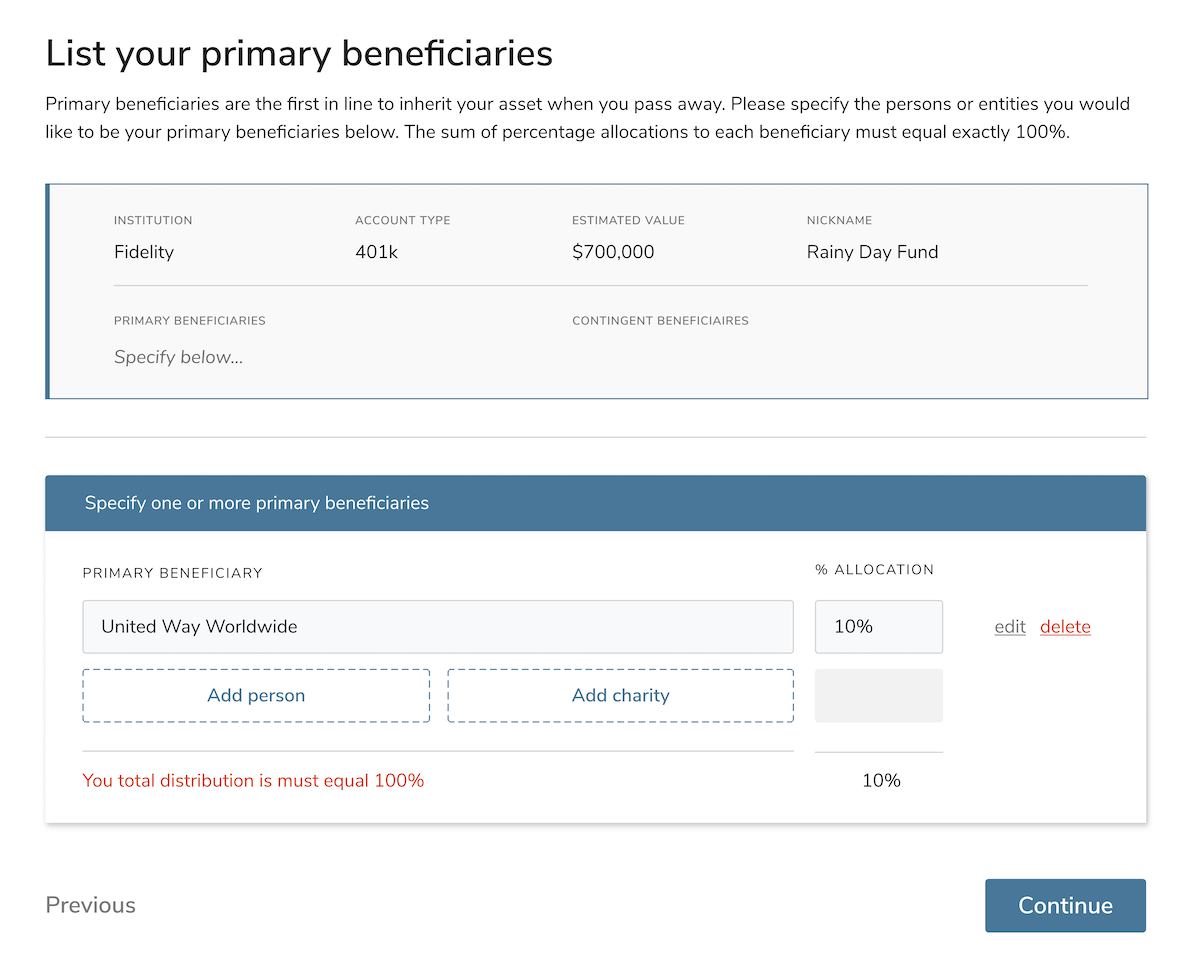Click the "Specify one or more primary beneficiaries" header
This screenshot has width=1200, height=965.
tap(257, 503)
